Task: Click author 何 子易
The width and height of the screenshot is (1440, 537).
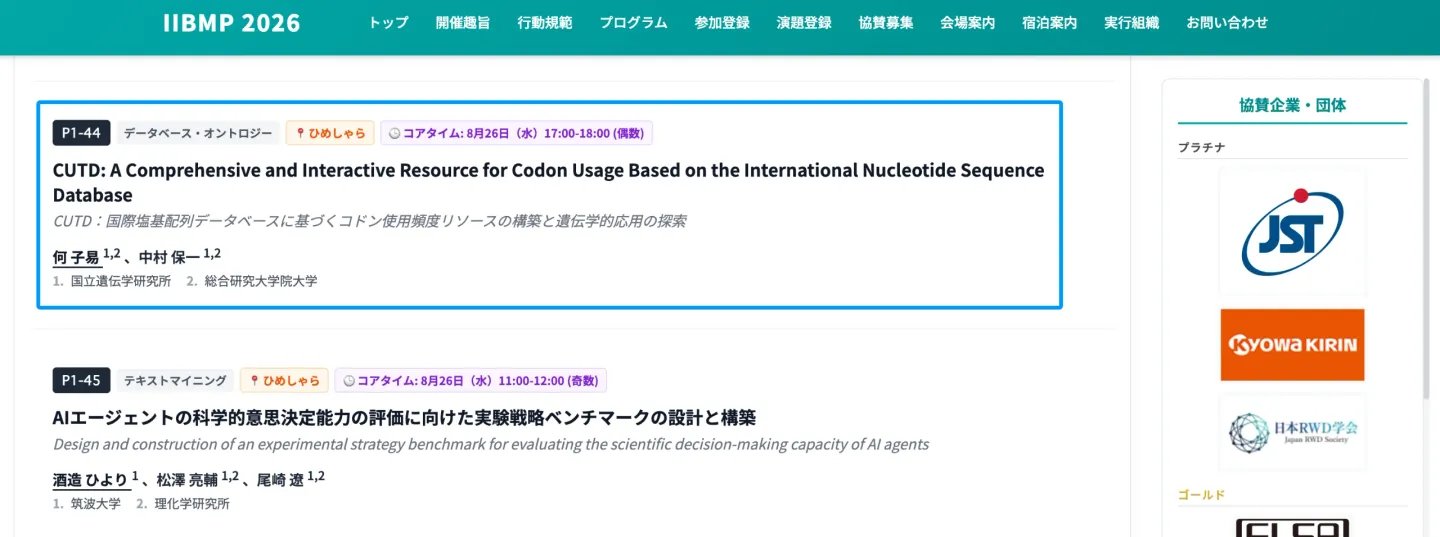Action: 76,257
